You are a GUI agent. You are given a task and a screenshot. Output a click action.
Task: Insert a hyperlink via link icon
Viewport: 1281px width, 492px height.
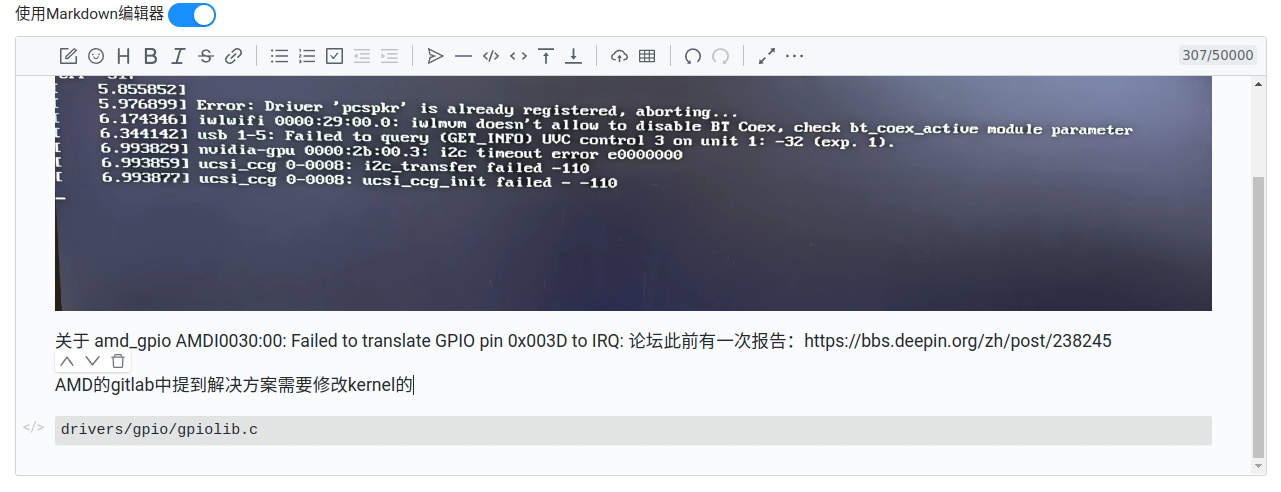(x=233, y=56)
